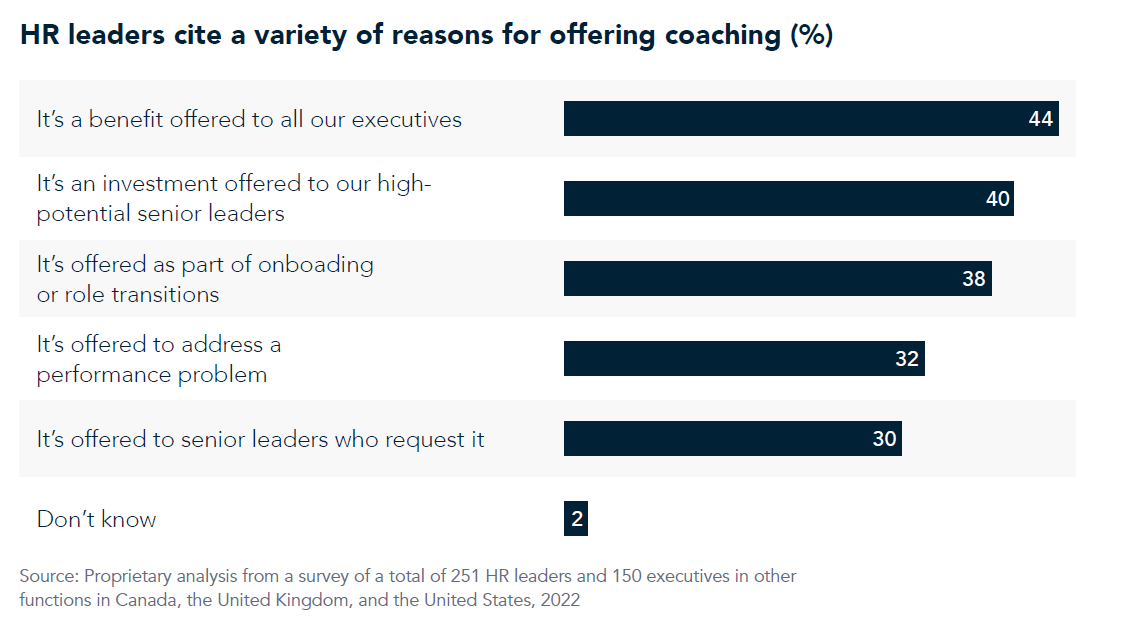Click the small 'Don't know' bar showing 2
The height and width of the screenshot is (625, 1125).
point(576,519)
